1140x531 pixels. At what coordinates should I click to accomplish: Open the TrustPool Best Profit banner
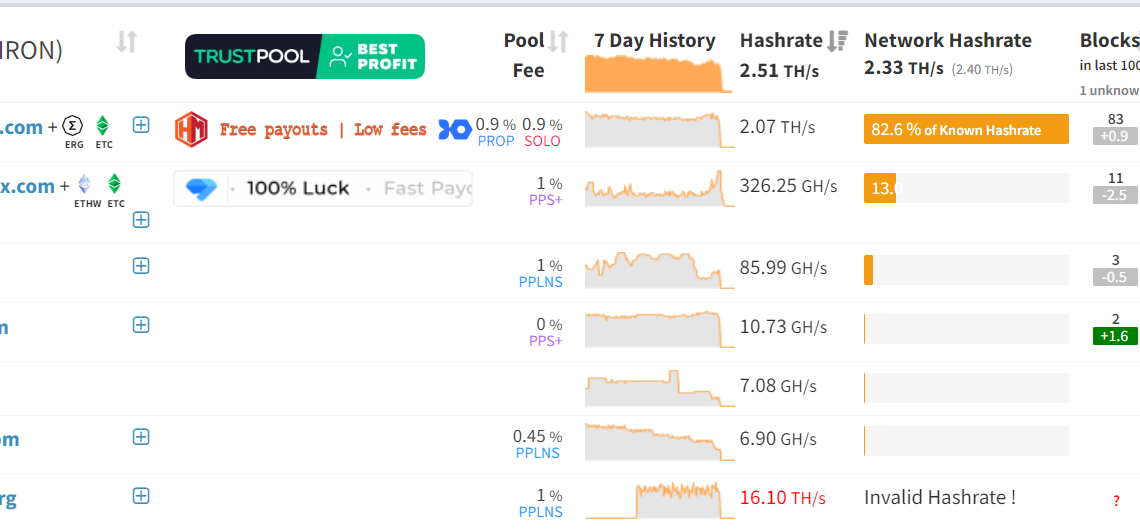pos(305,57)
